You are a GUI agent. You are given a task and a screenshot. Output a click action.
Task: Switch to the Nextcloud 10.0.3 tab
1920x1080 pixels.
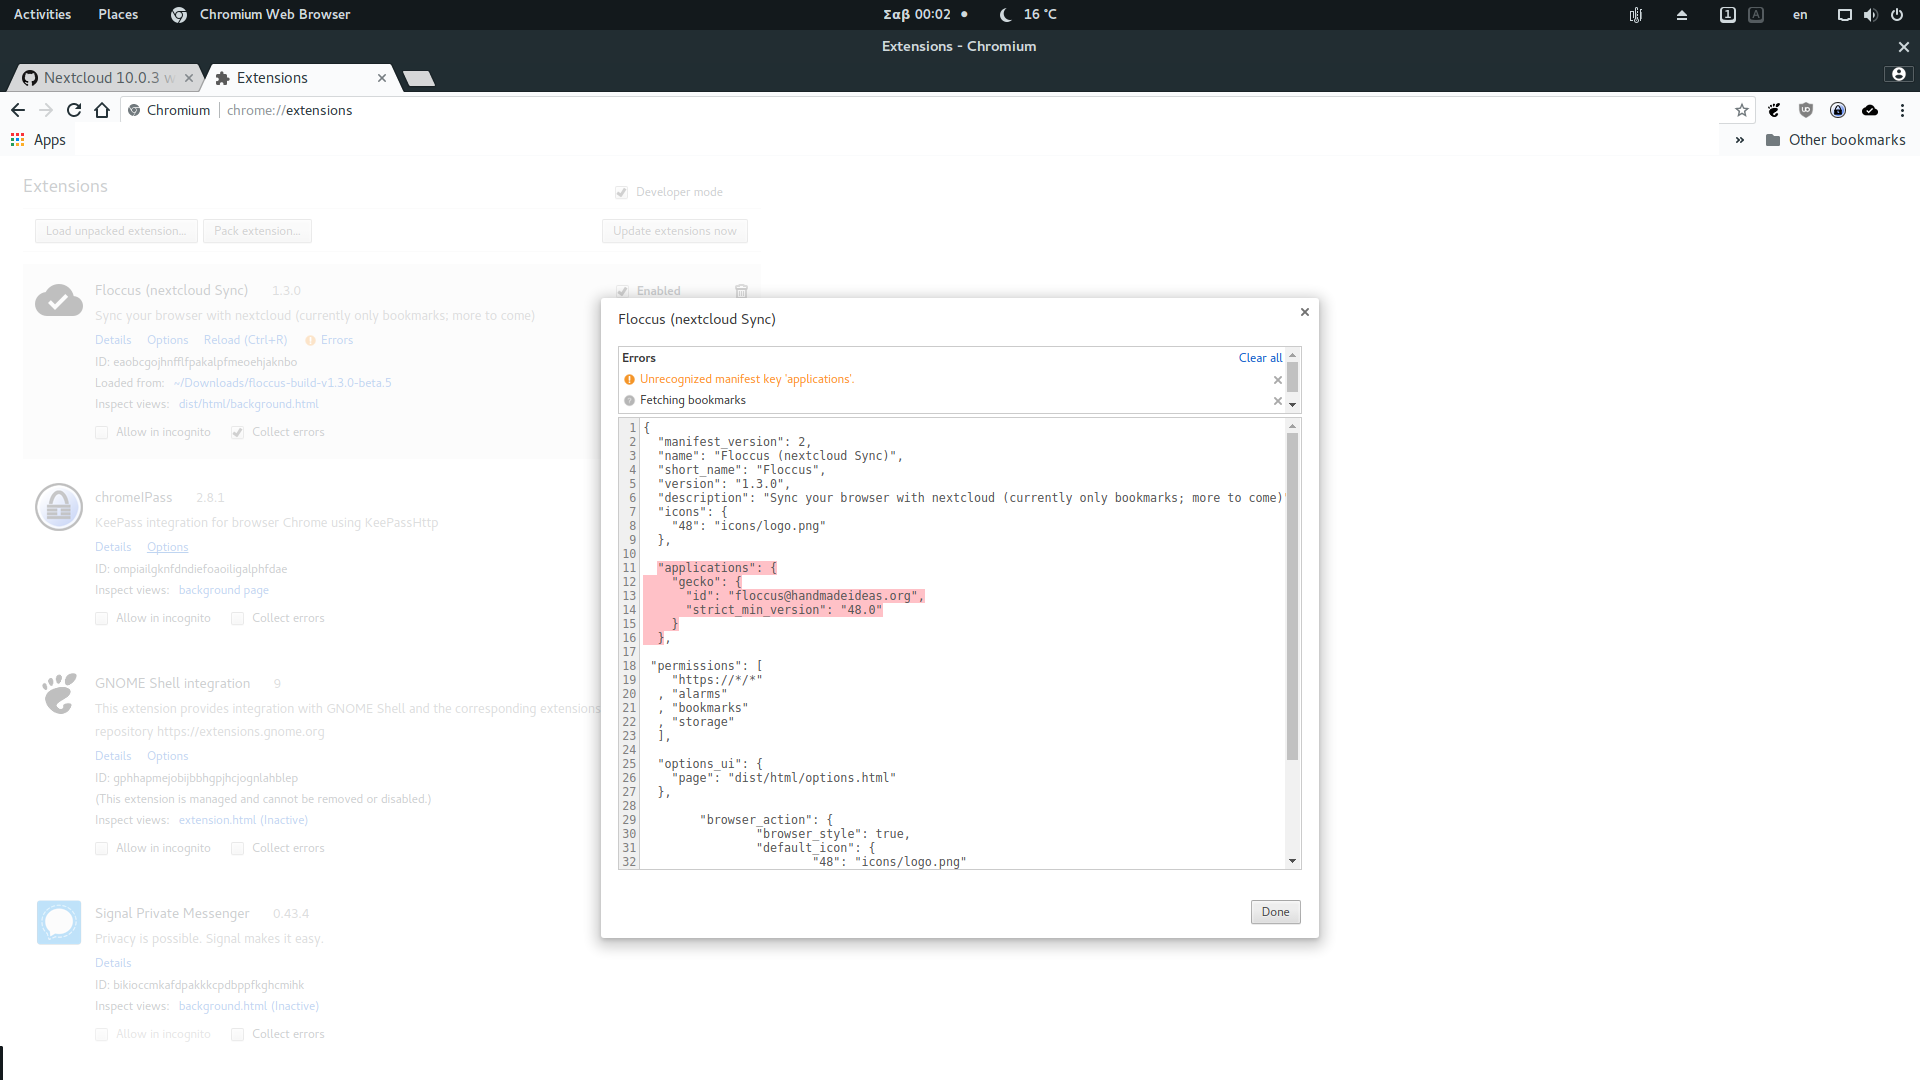coord(100,78)
